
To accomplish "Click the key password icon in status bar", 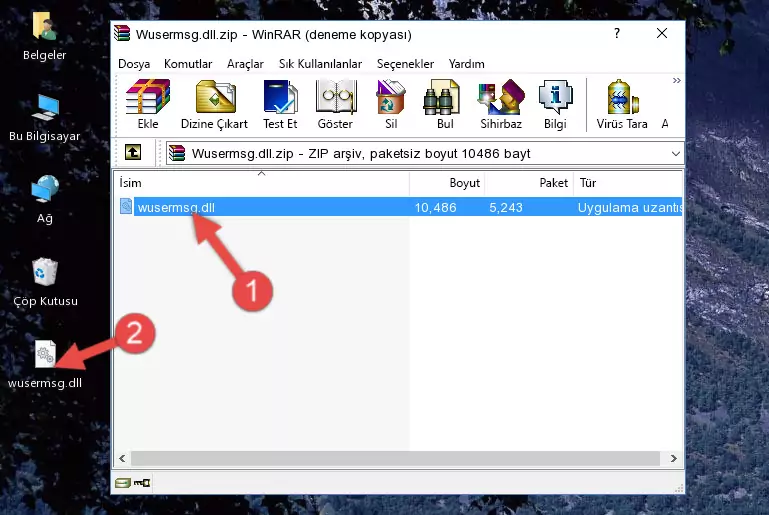I will point(142,483).
